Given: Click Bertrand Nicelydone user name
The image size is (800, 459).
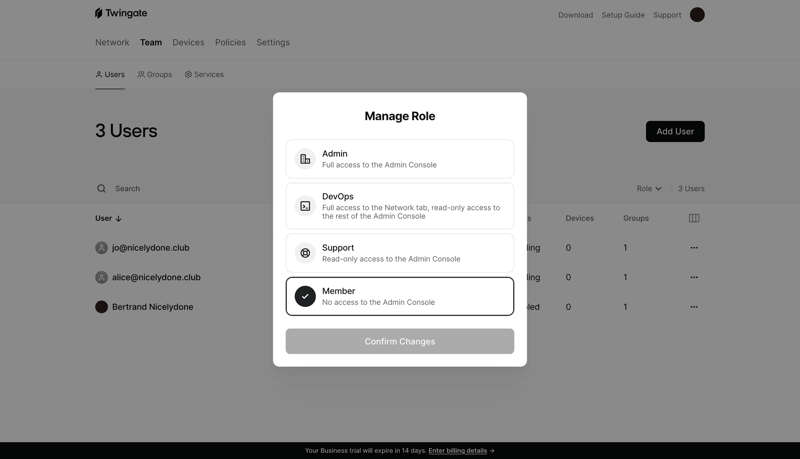Looking at the screenshot, I should pos(153,307).
